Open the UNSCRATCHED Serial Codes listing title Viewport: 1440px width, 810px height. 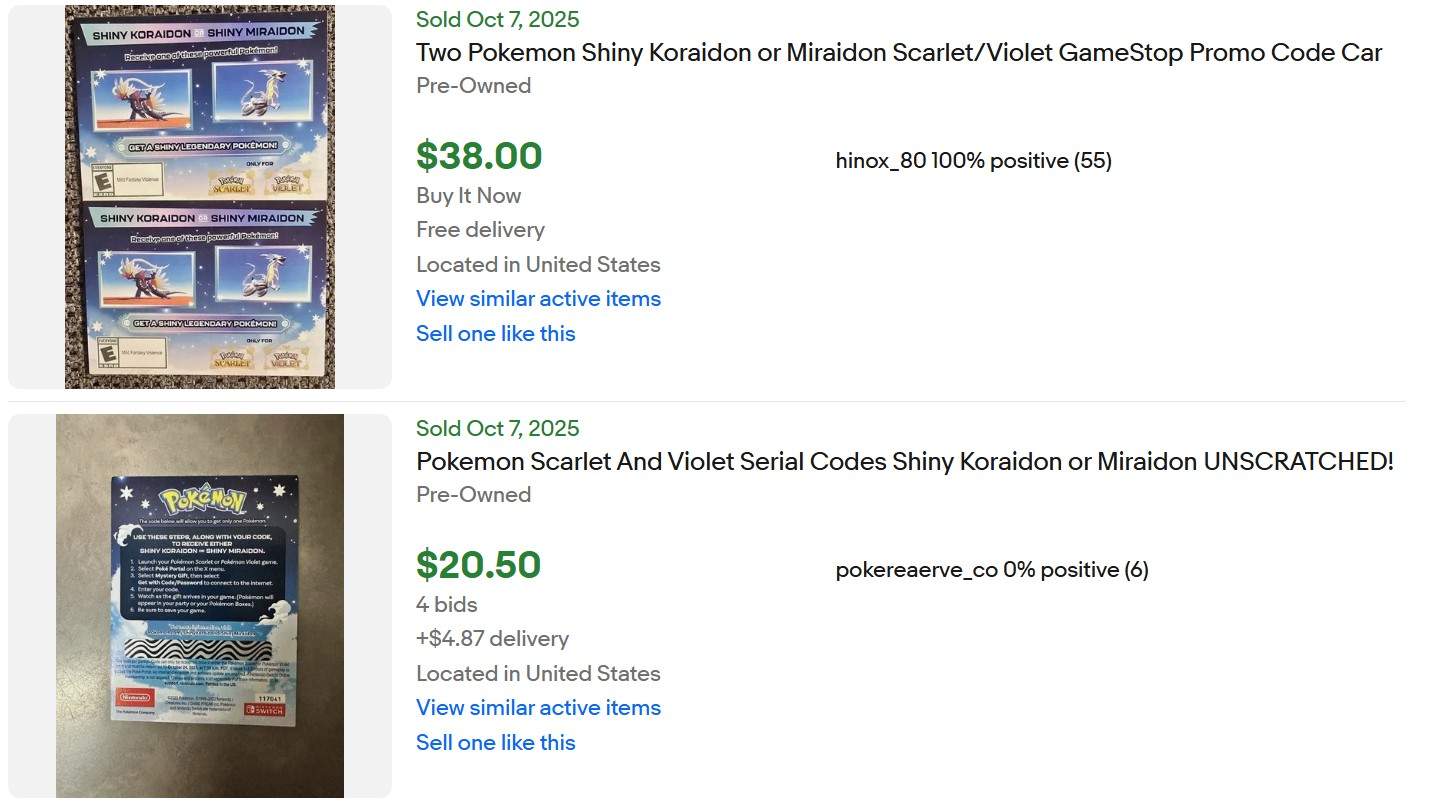pyautogui.click(x=904, y=462)
